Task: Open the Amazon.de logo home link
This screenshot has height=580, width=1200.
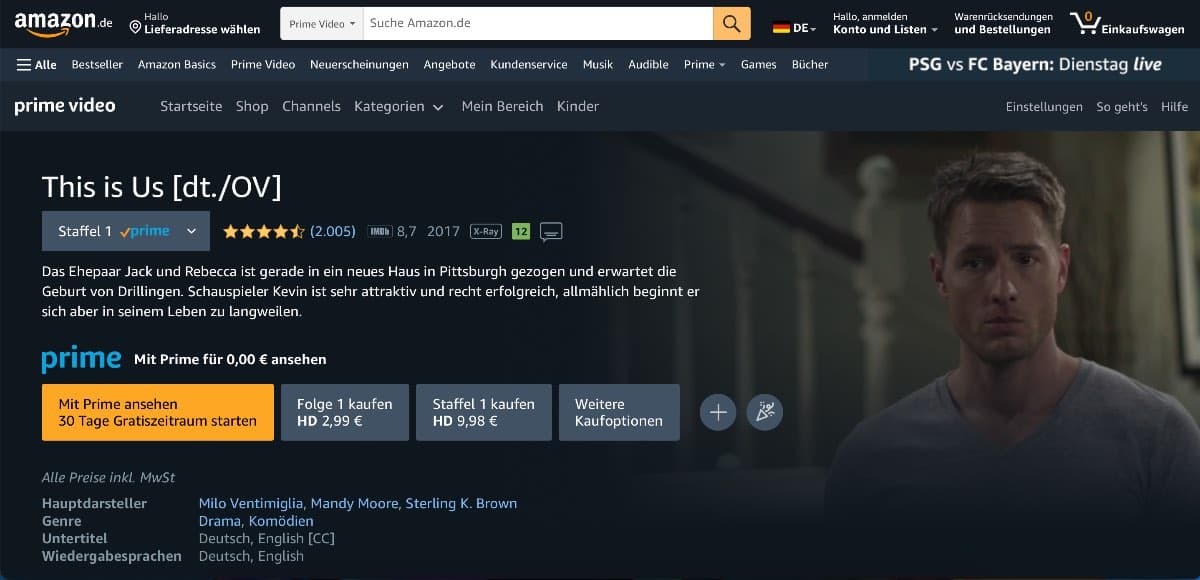Action: 64,22
